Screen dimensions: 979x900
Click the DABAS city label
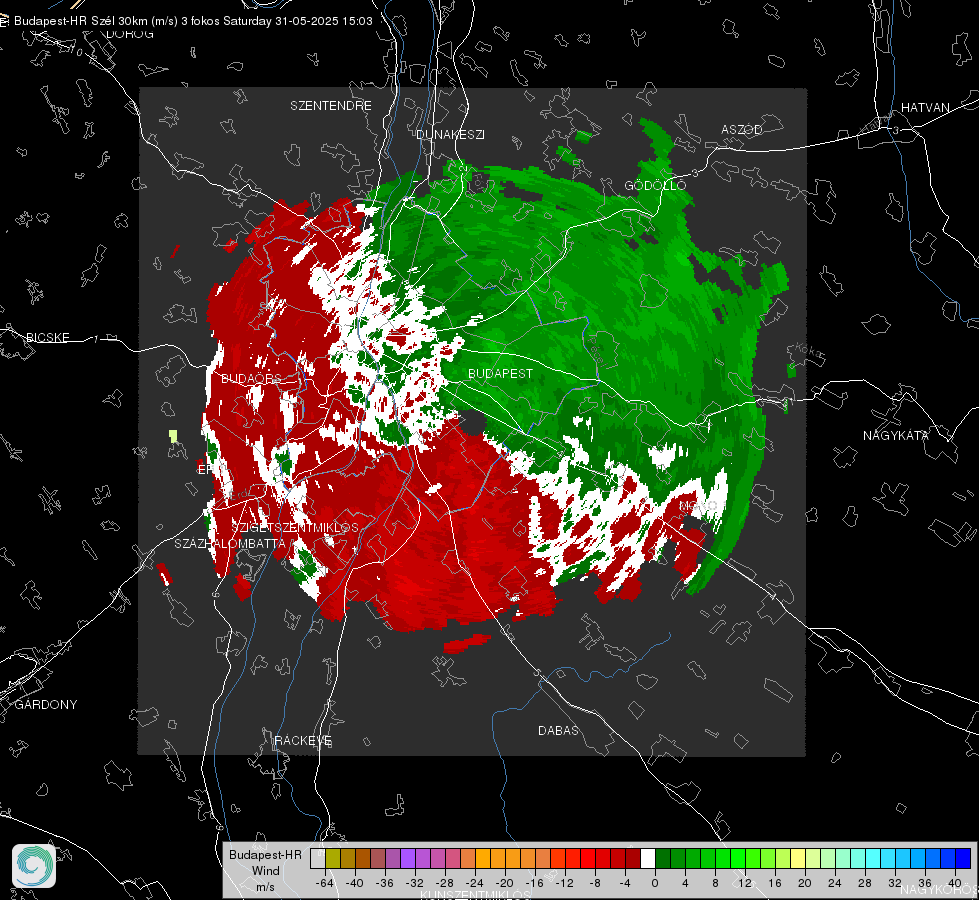[558, 730]
